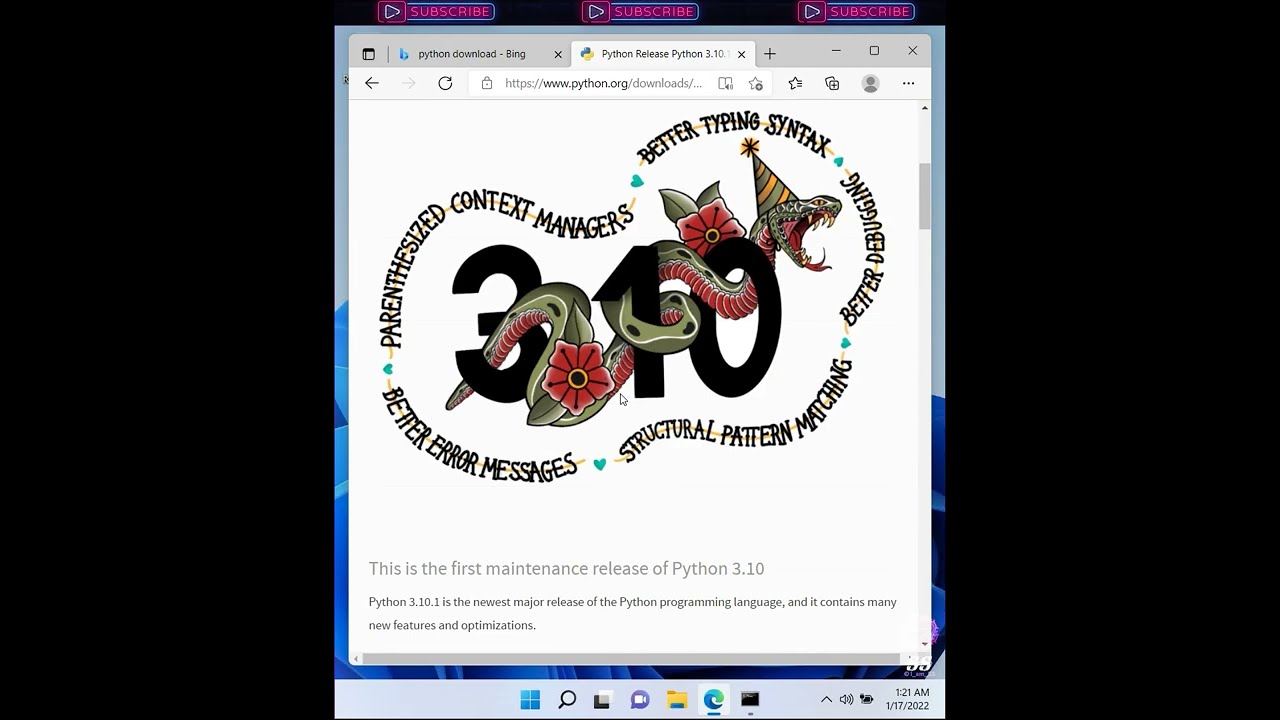Open Task View on the taskbar
The height and width of the screenshot is (720, 1280).
[602, 700]
